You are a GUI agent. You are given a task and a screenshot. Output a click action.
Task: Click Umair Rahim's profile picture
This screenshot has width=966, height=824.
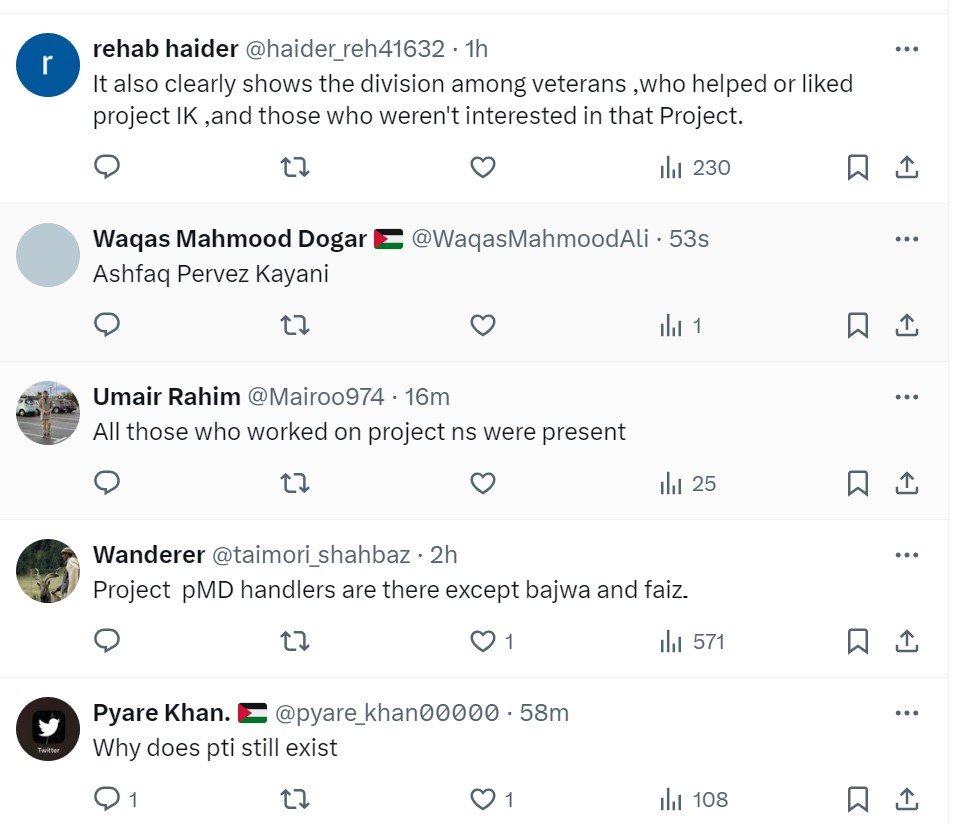pos(48,412)
